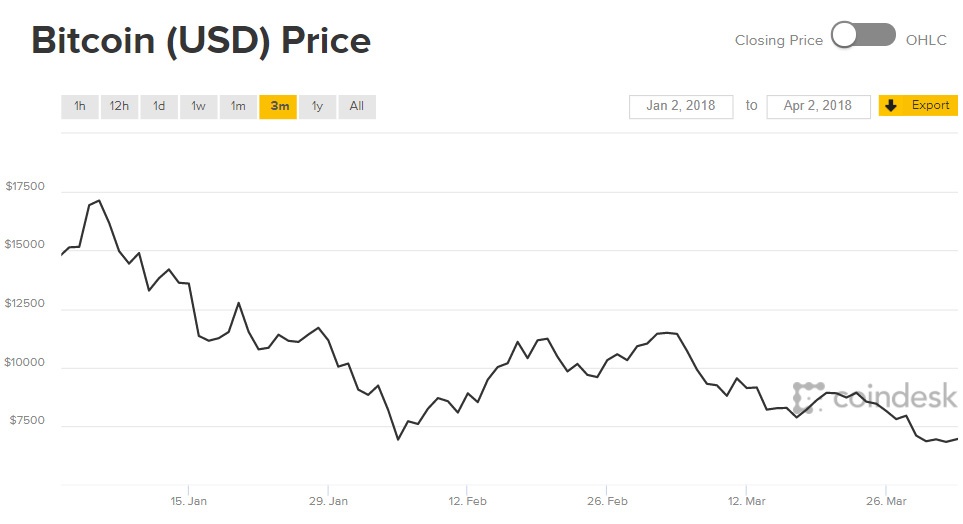Switch to 1w time range
963x524 pixels.
pos(199,106)
